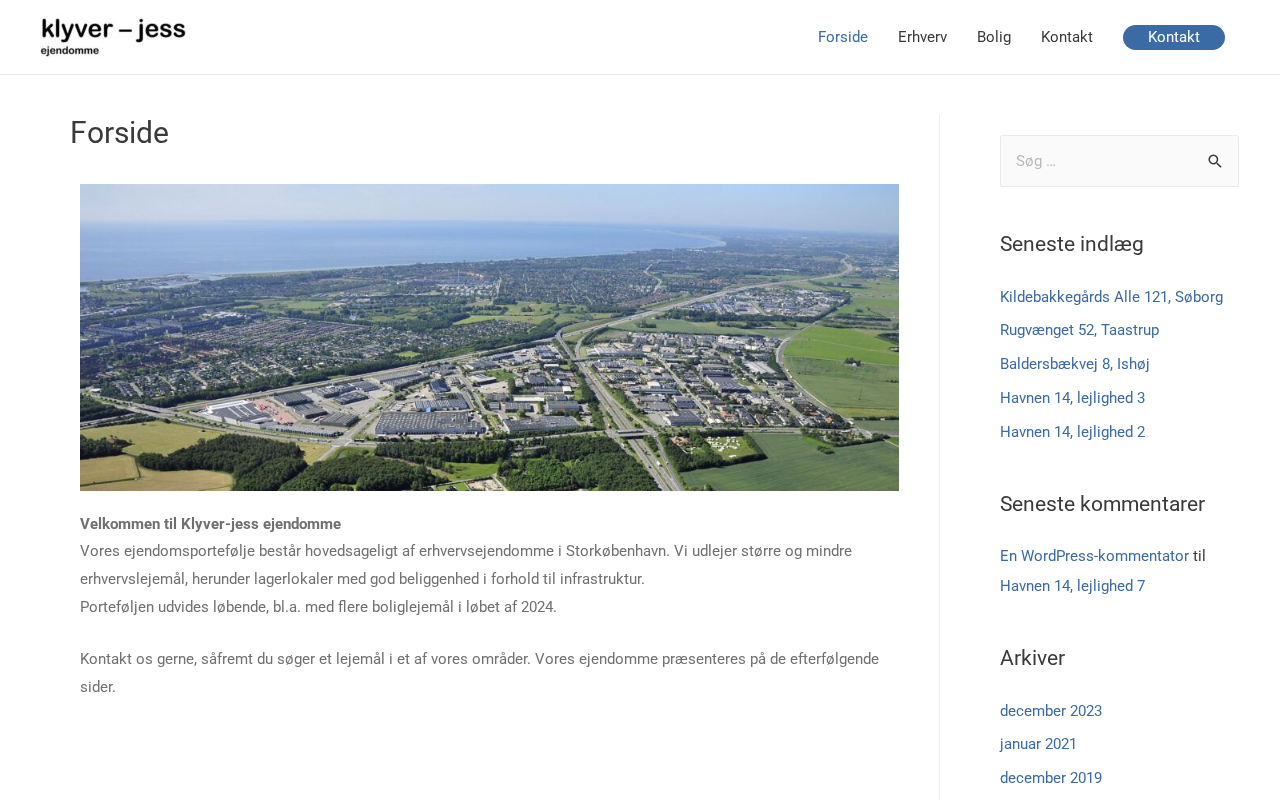Open Rugvænget 52, Taastrup post
The height and width of the screenshot is (800, 1280).
(x=1079, y=330)
